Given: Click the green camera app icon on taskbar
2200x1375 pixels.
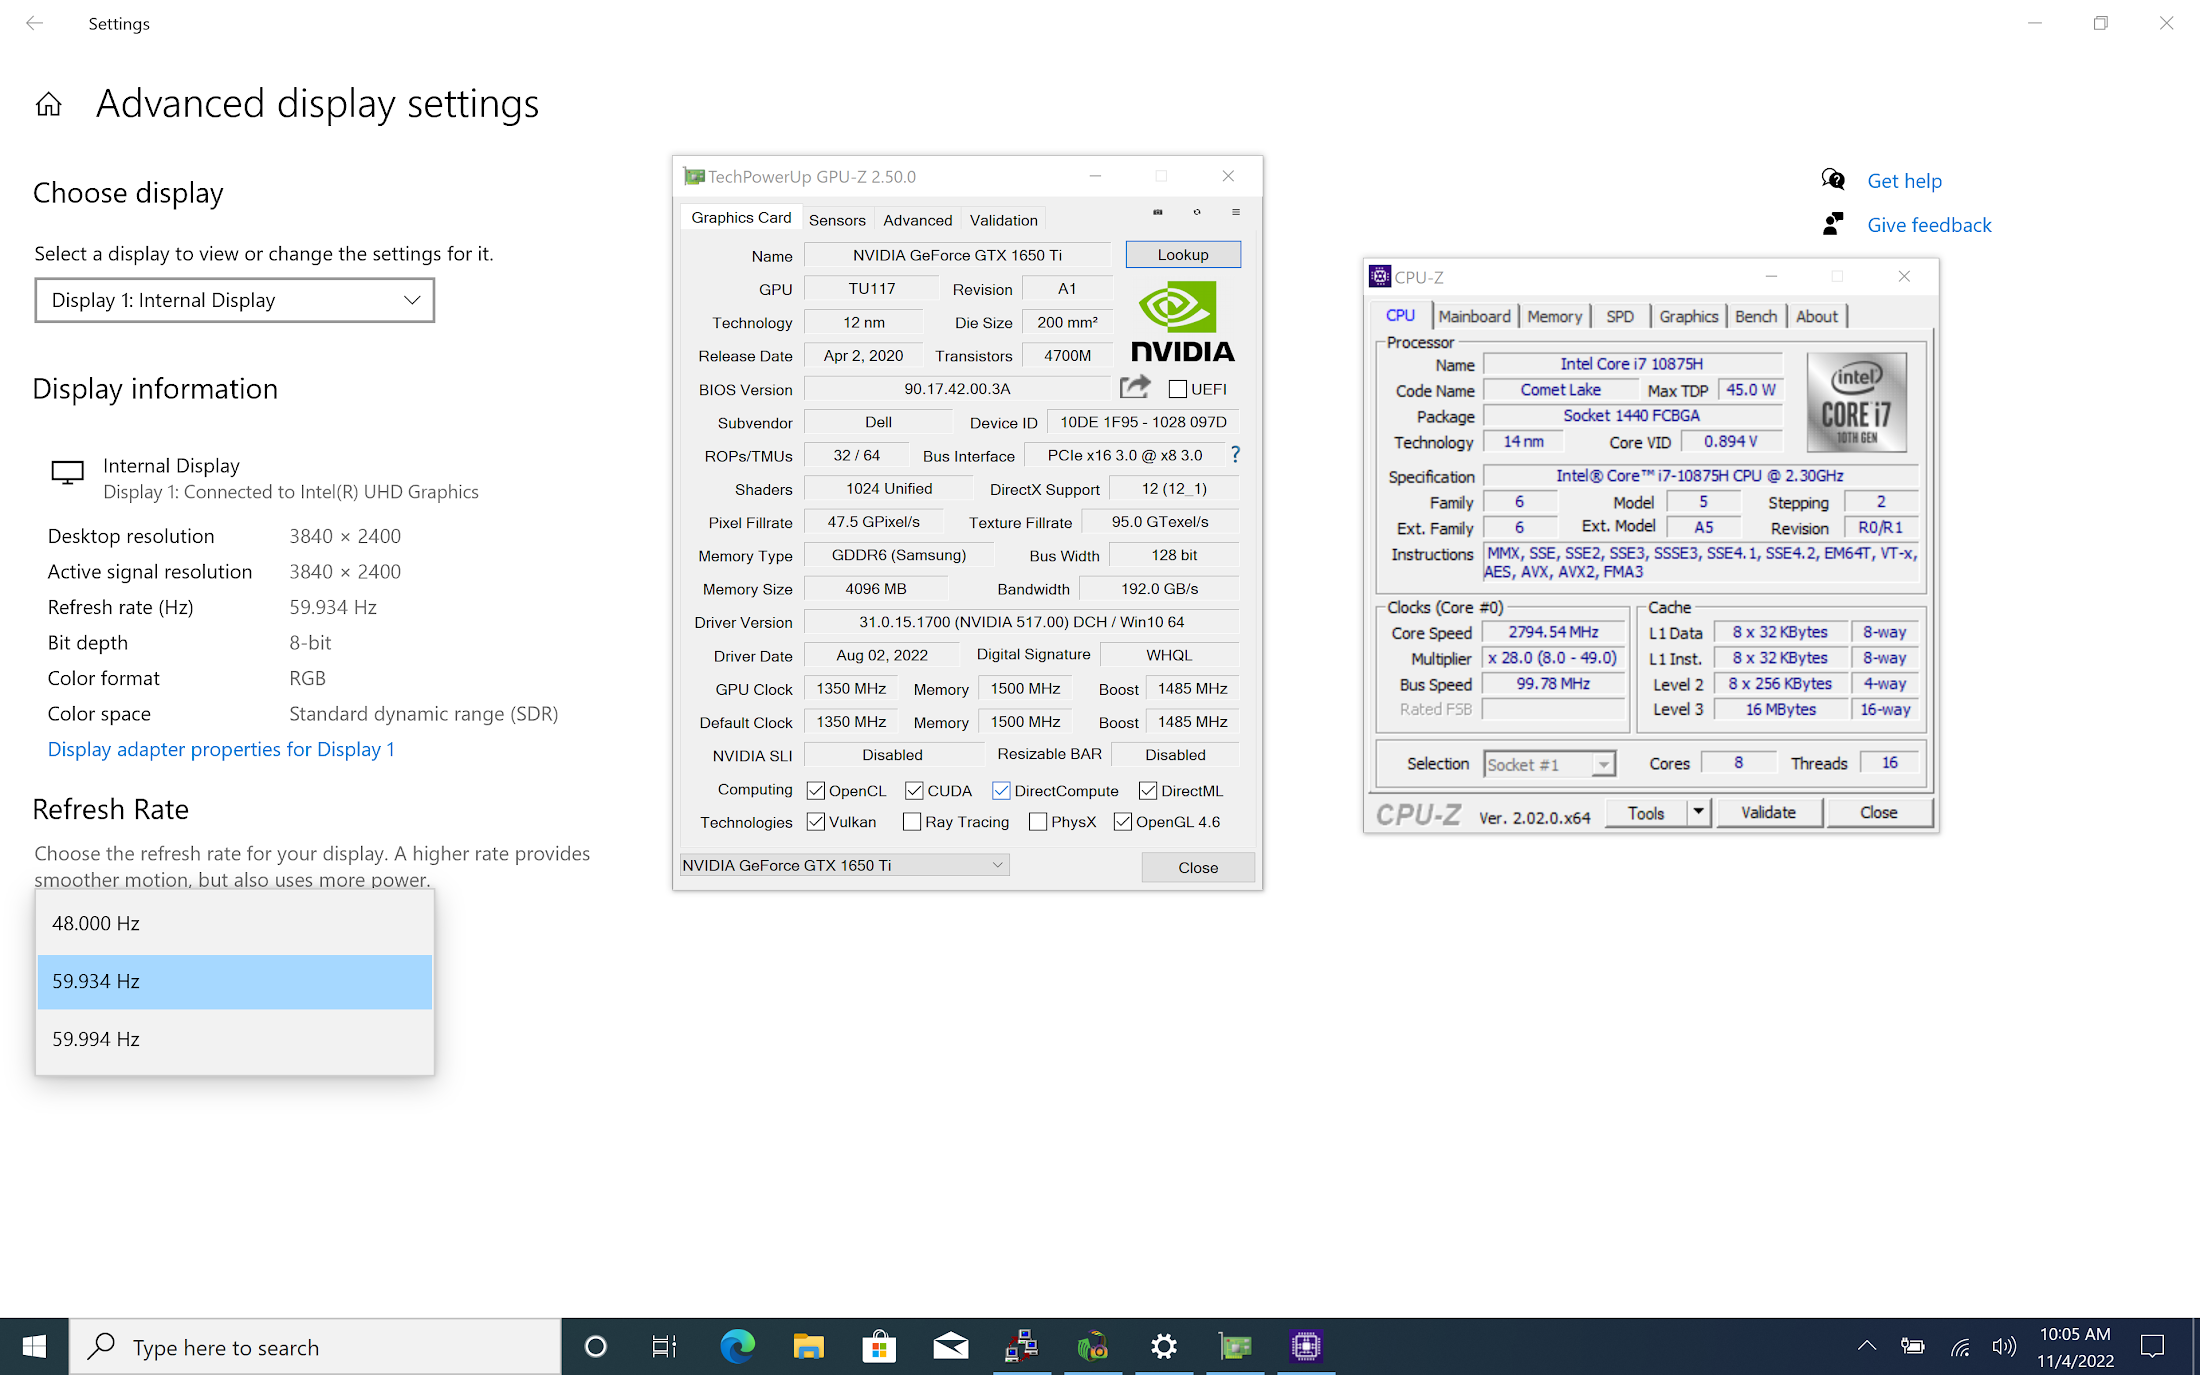Looking at the screenshot, I should [1093, 1347].
